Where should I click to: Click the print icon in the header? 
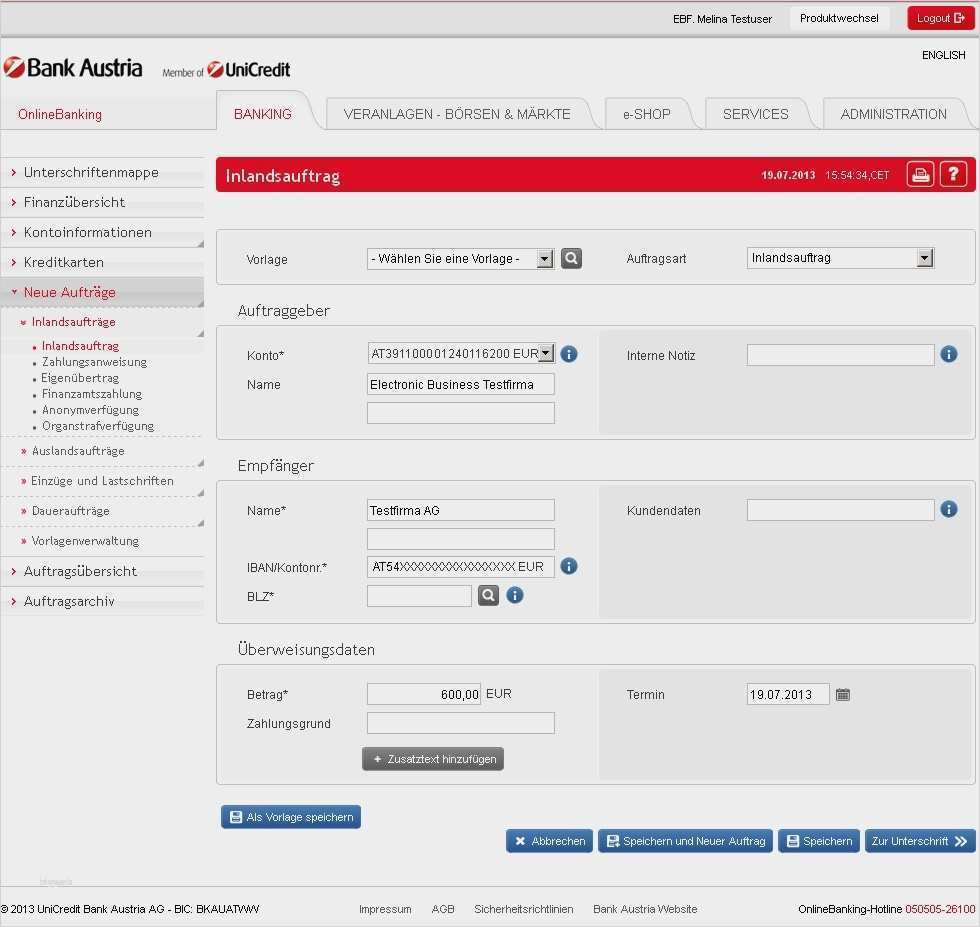tap(920, 175)
